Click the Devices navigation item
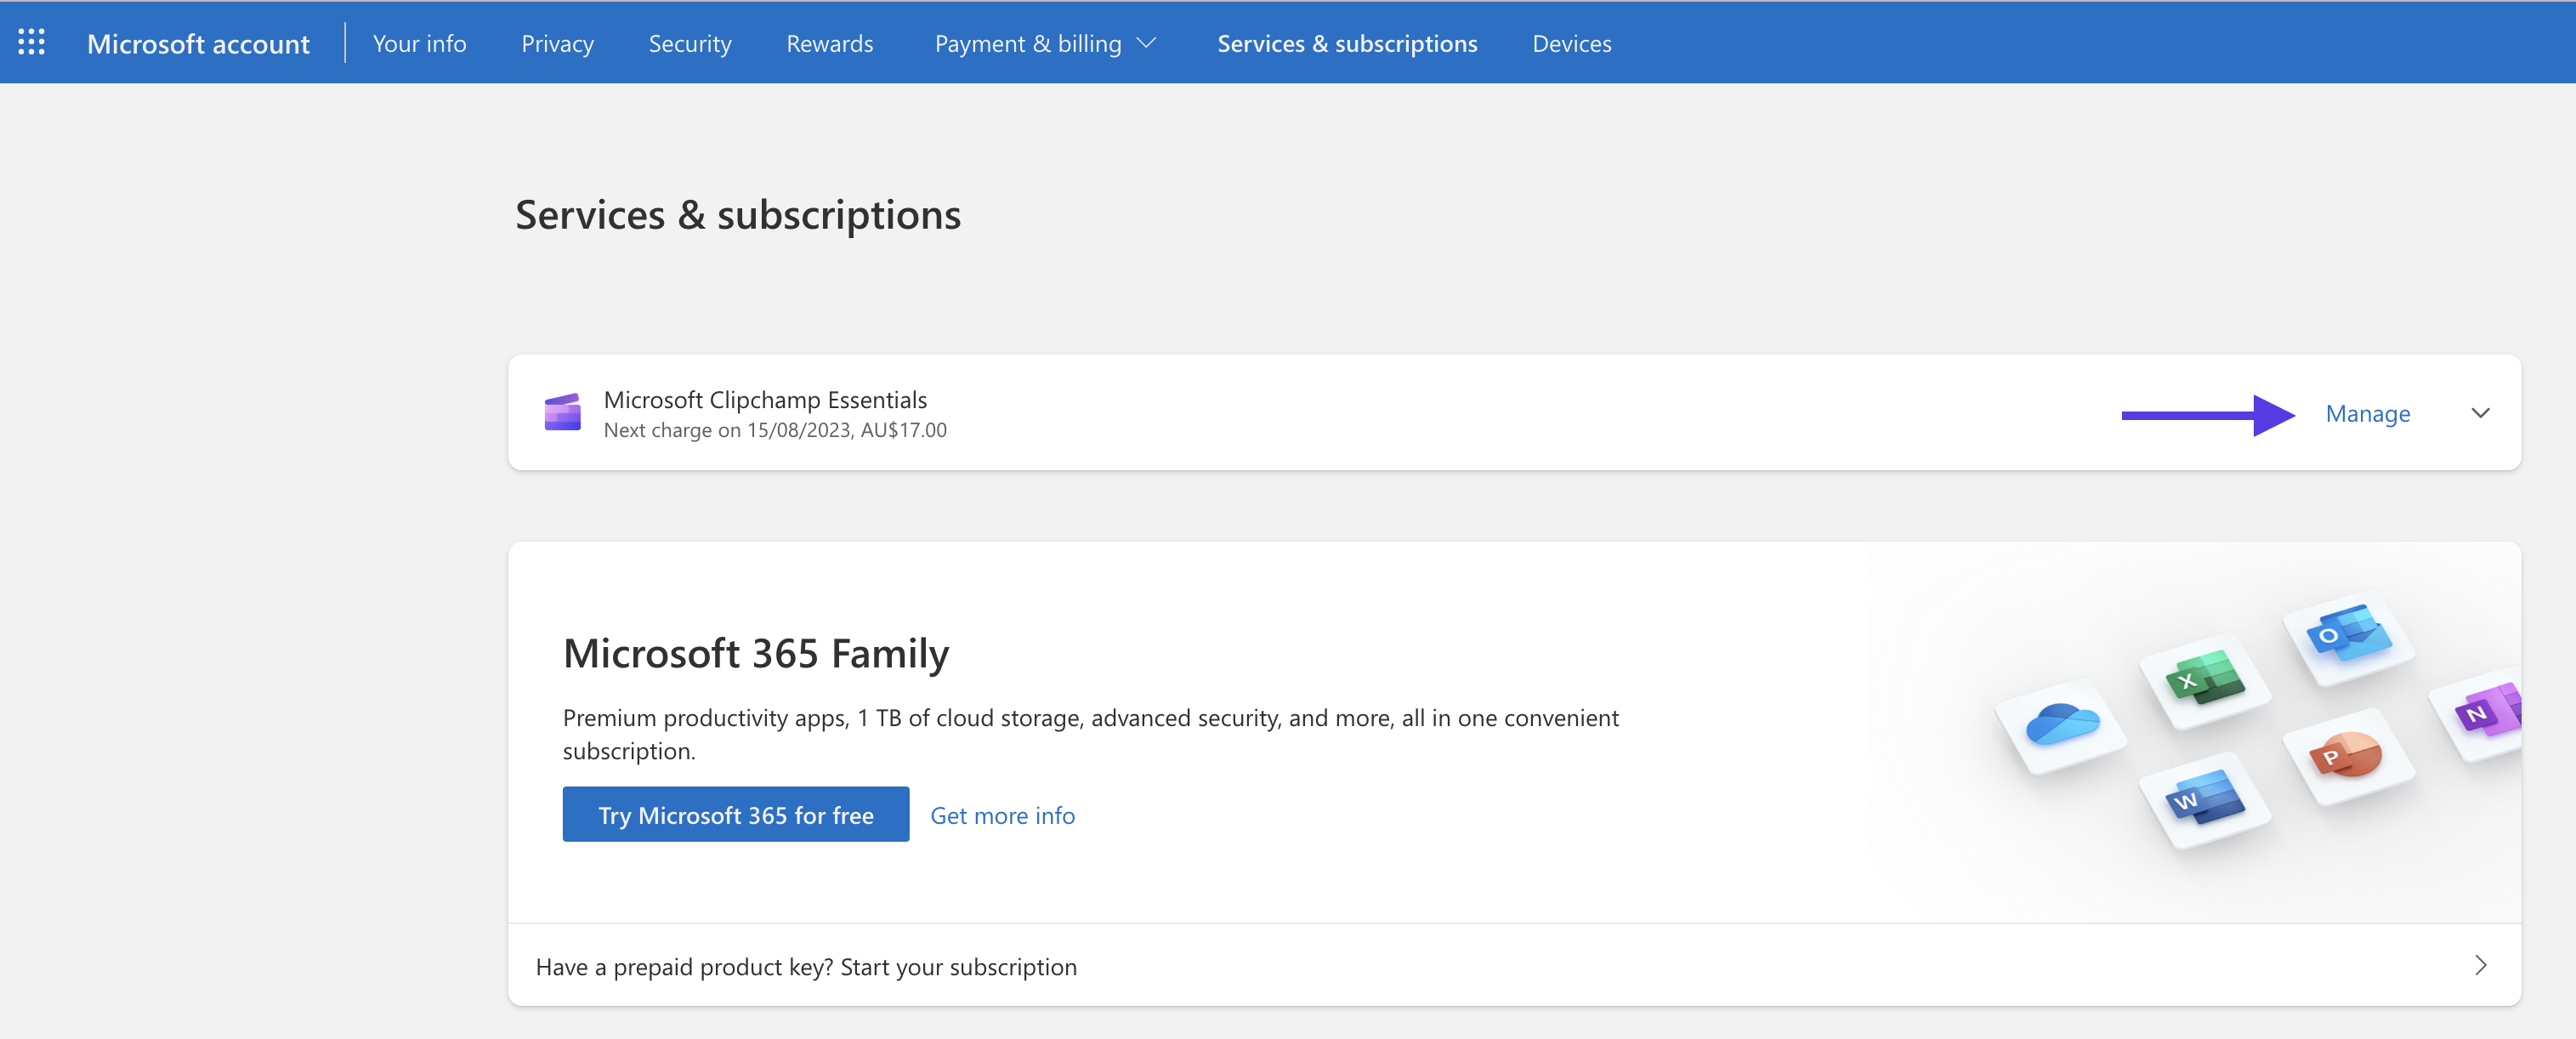This screenshot has width=2576, height=1039. coord(1569,41)
